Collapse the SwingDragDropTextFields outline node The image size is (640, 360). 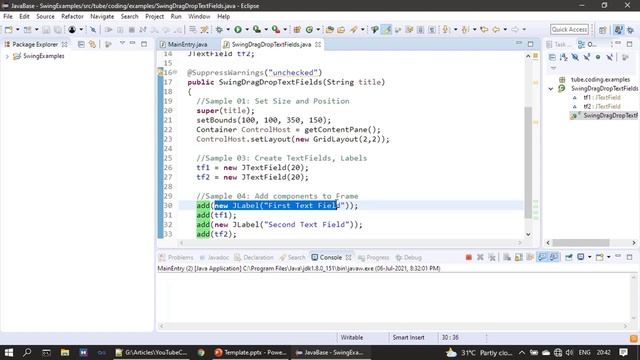(x=551, y=89)
